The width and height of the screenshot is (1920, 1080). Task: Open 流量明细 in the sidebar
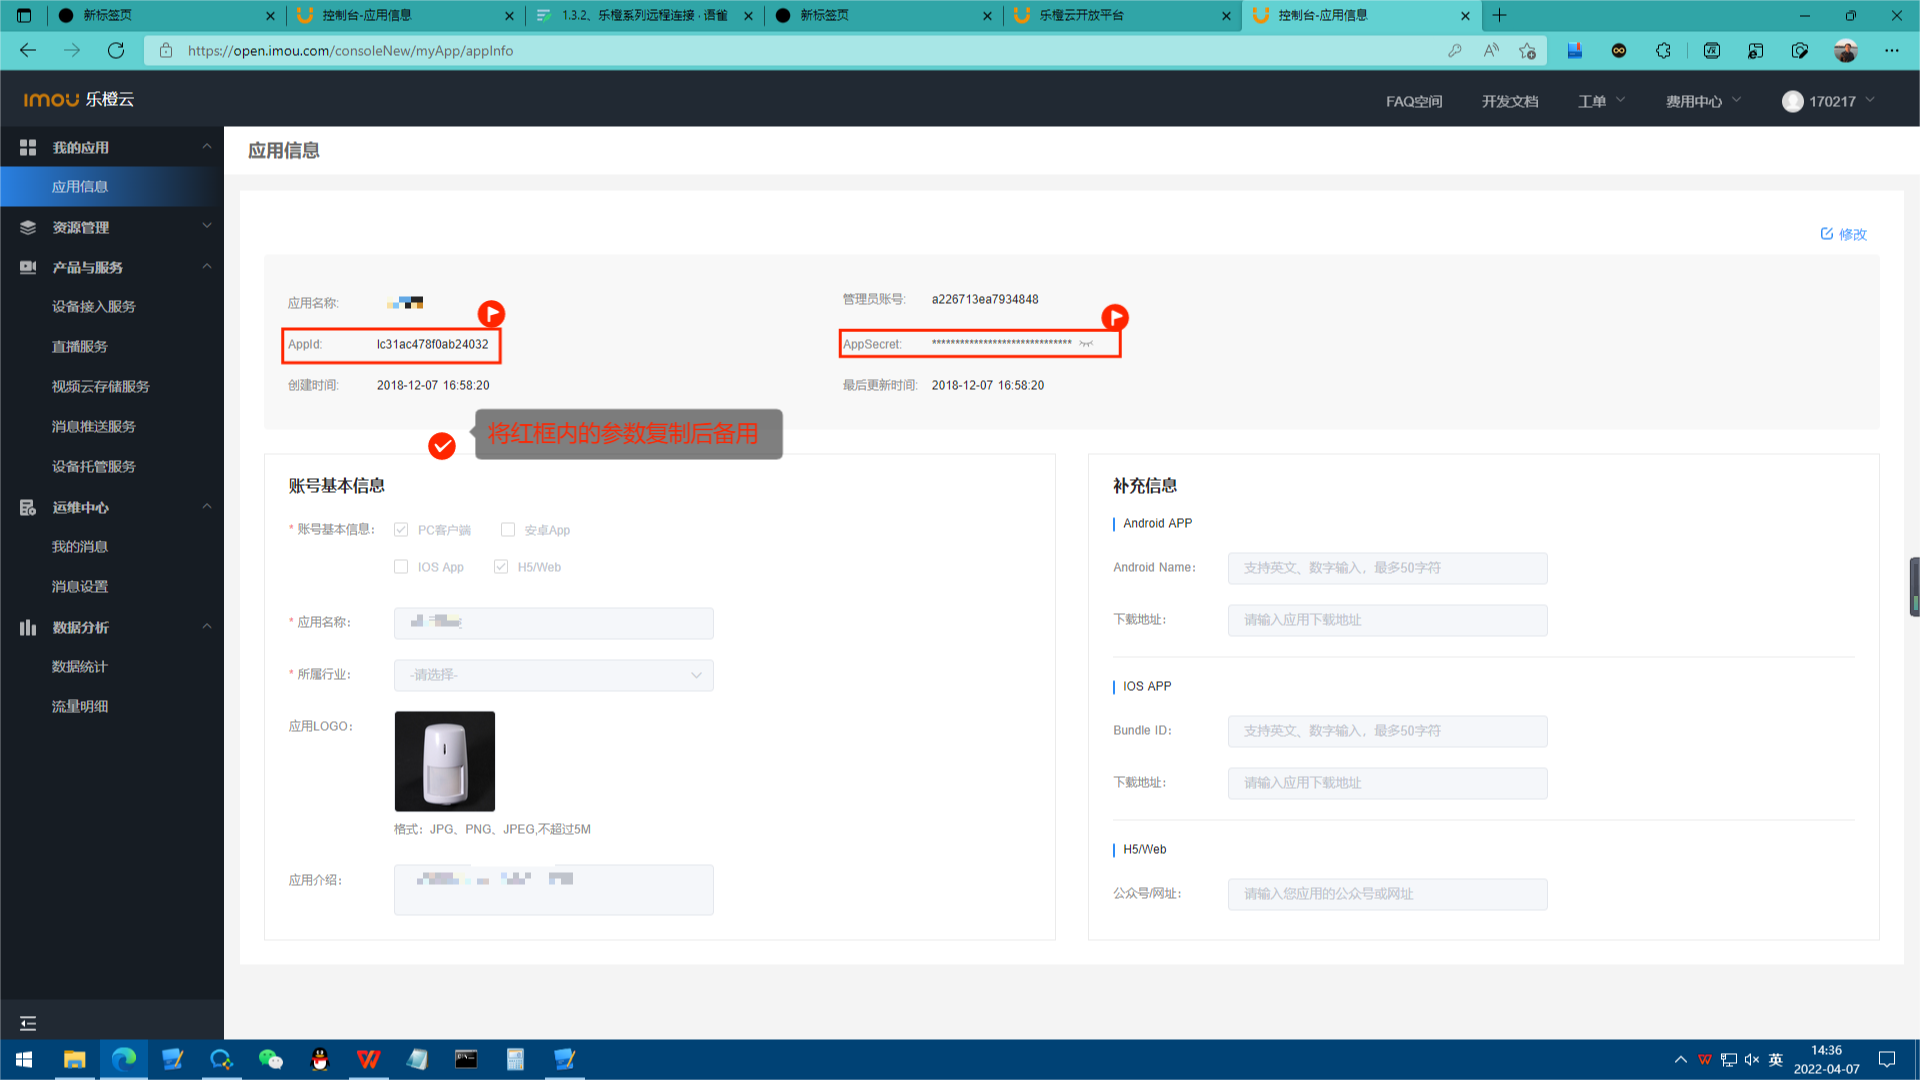tap(79, 707)
